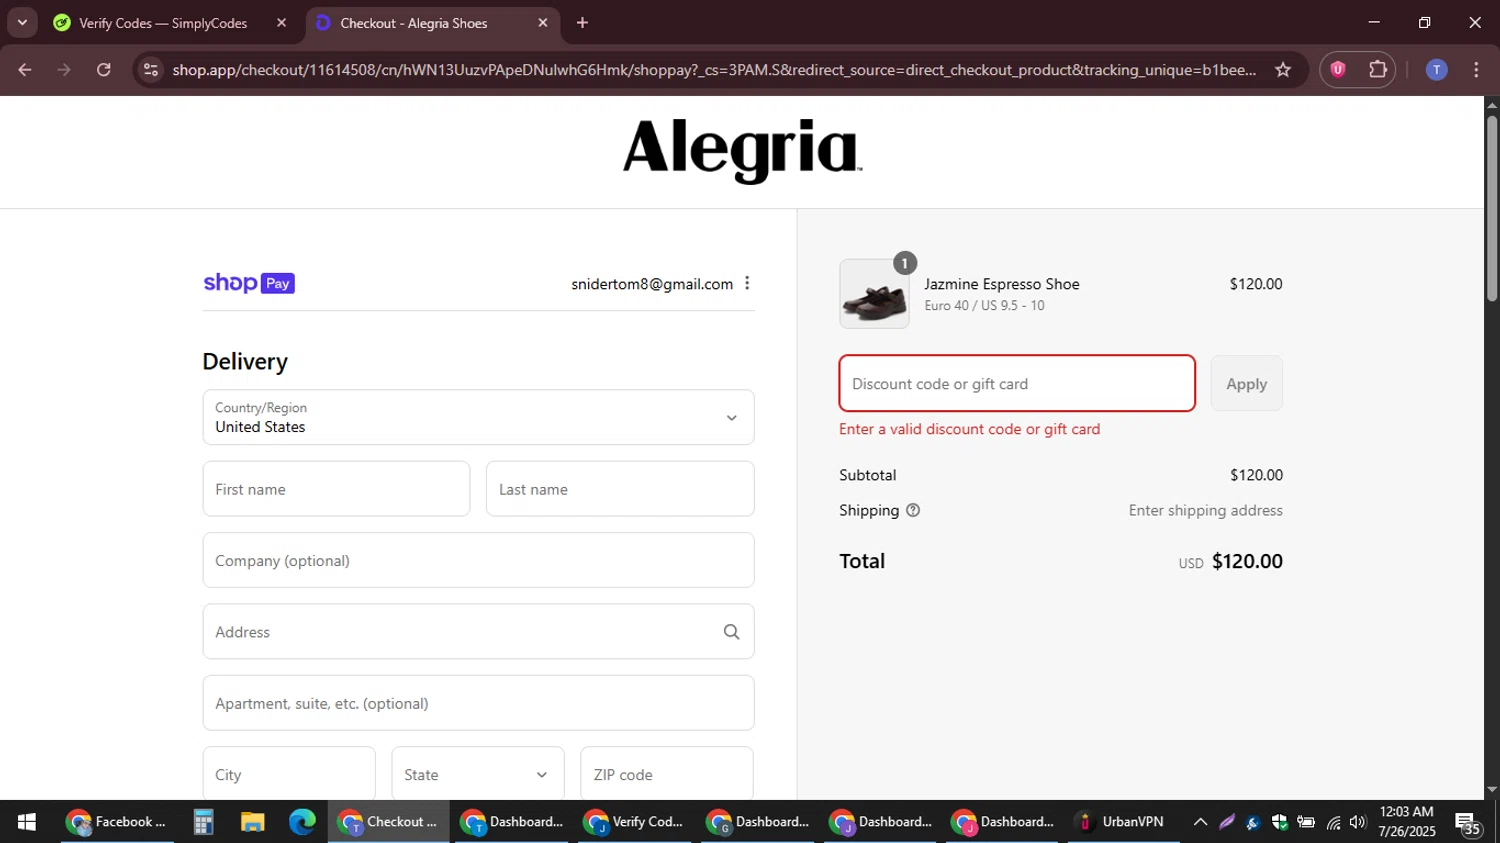Open the Windows Start menu
This screenshot has height=843, width=1500.
pyautogui.click(x=27, y=822)
